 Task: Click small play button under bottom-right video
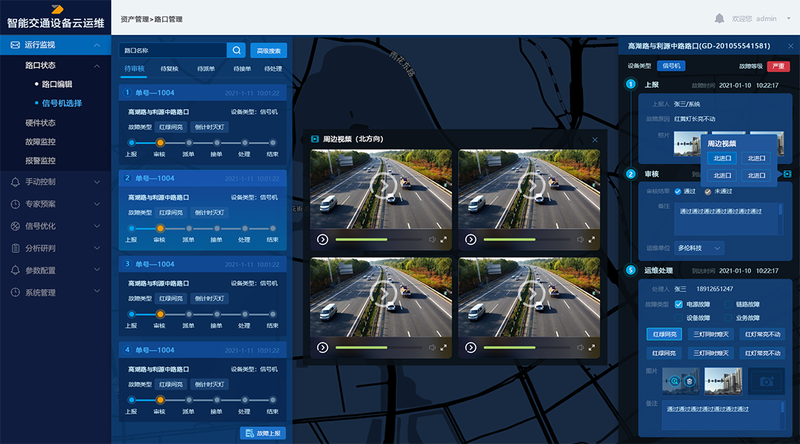click(x=470, y=348)
